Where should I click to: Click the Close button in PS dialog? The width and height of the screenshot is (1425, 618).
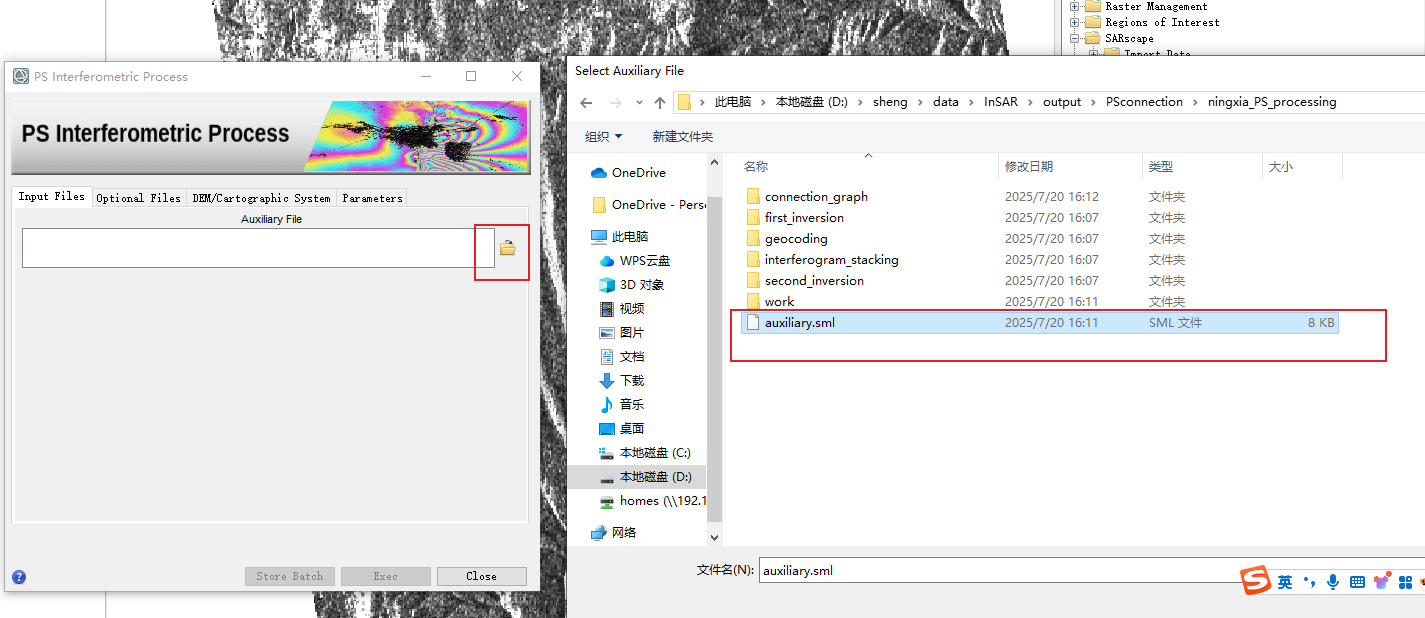pos(481,575)
